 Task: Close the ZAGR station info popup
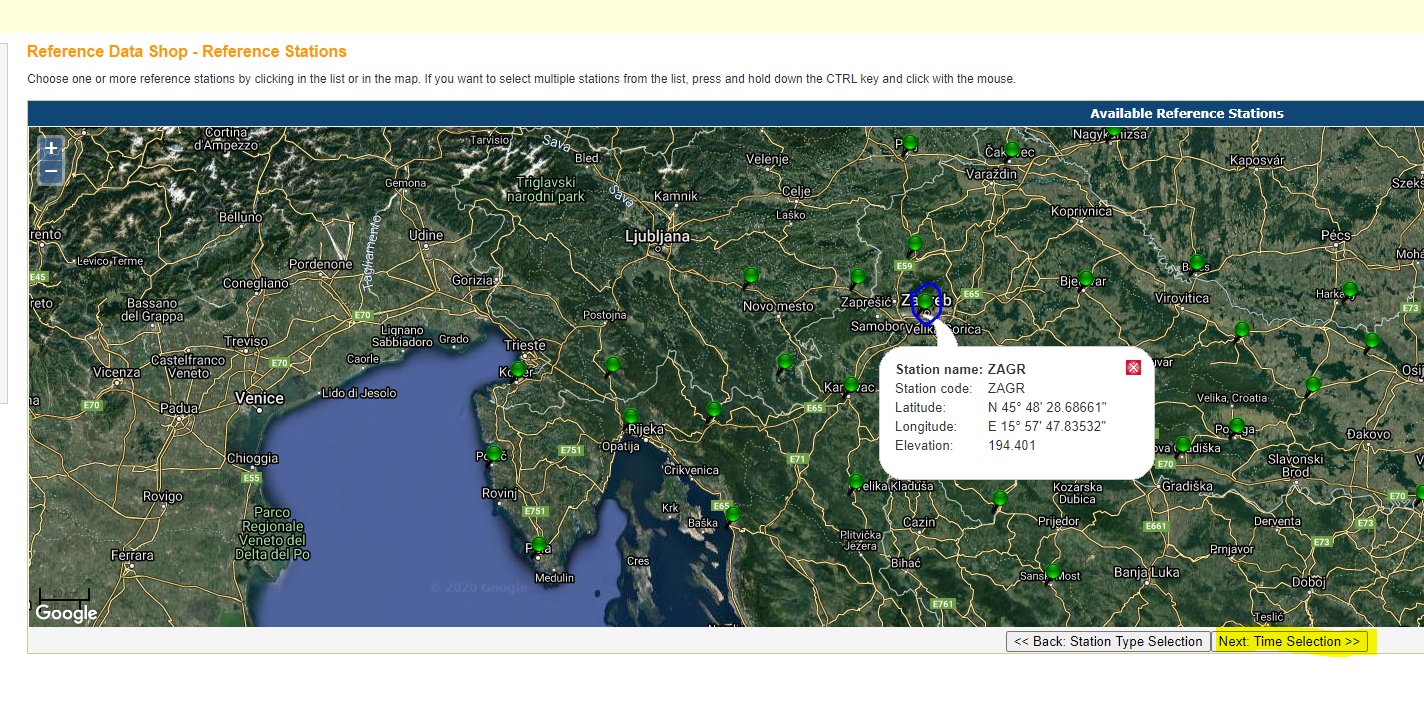tap(1133, 367)
